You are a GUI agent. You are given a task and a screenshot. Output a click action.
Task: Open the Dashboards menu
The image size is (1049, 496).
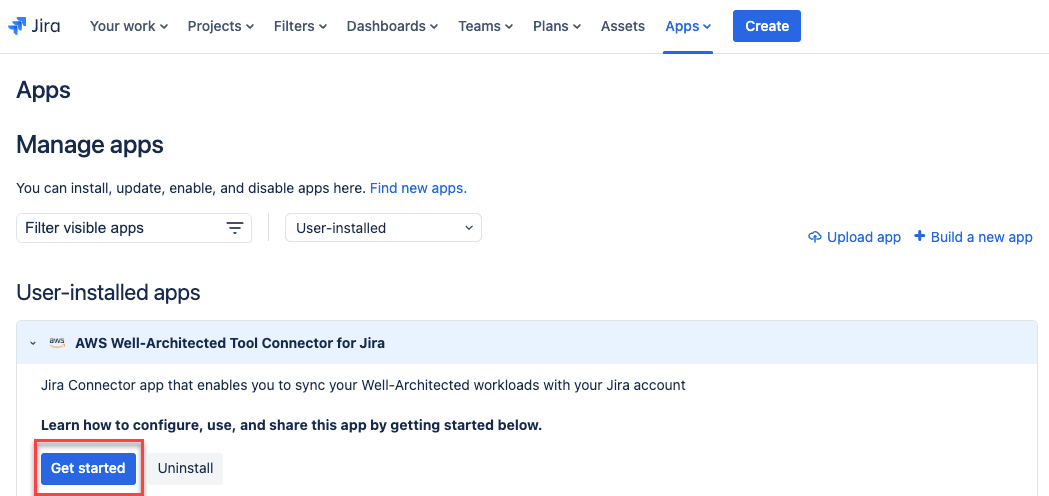(x=393, y=26)
